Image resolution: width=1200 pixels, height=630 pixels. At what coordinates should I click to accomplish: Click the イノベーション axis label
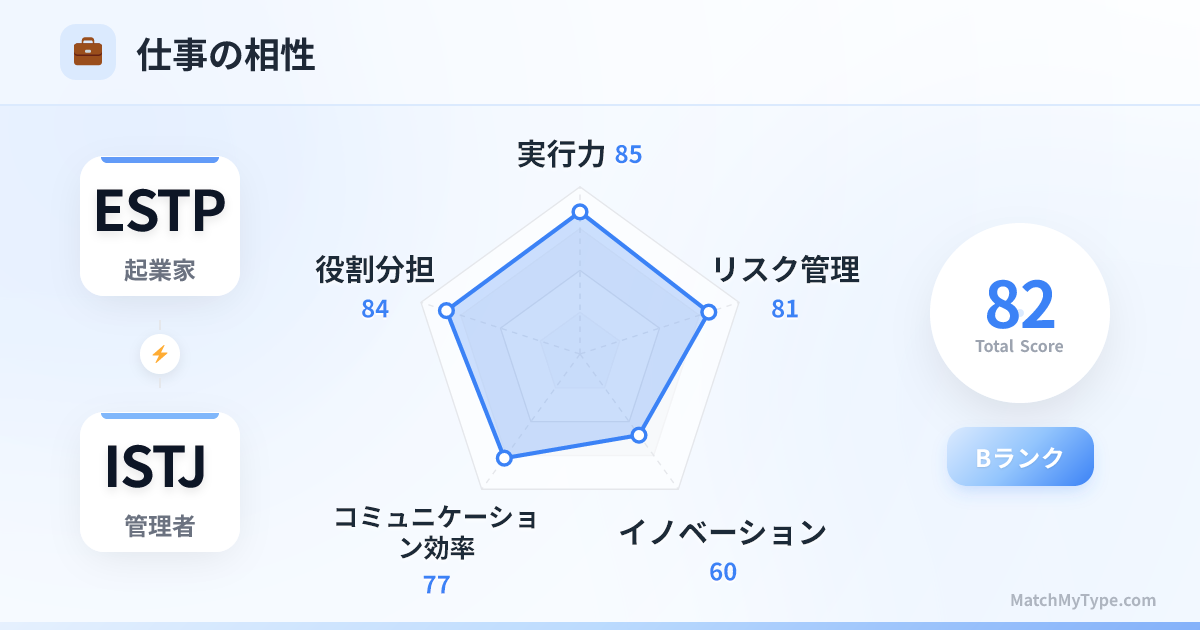pos(722,533)
